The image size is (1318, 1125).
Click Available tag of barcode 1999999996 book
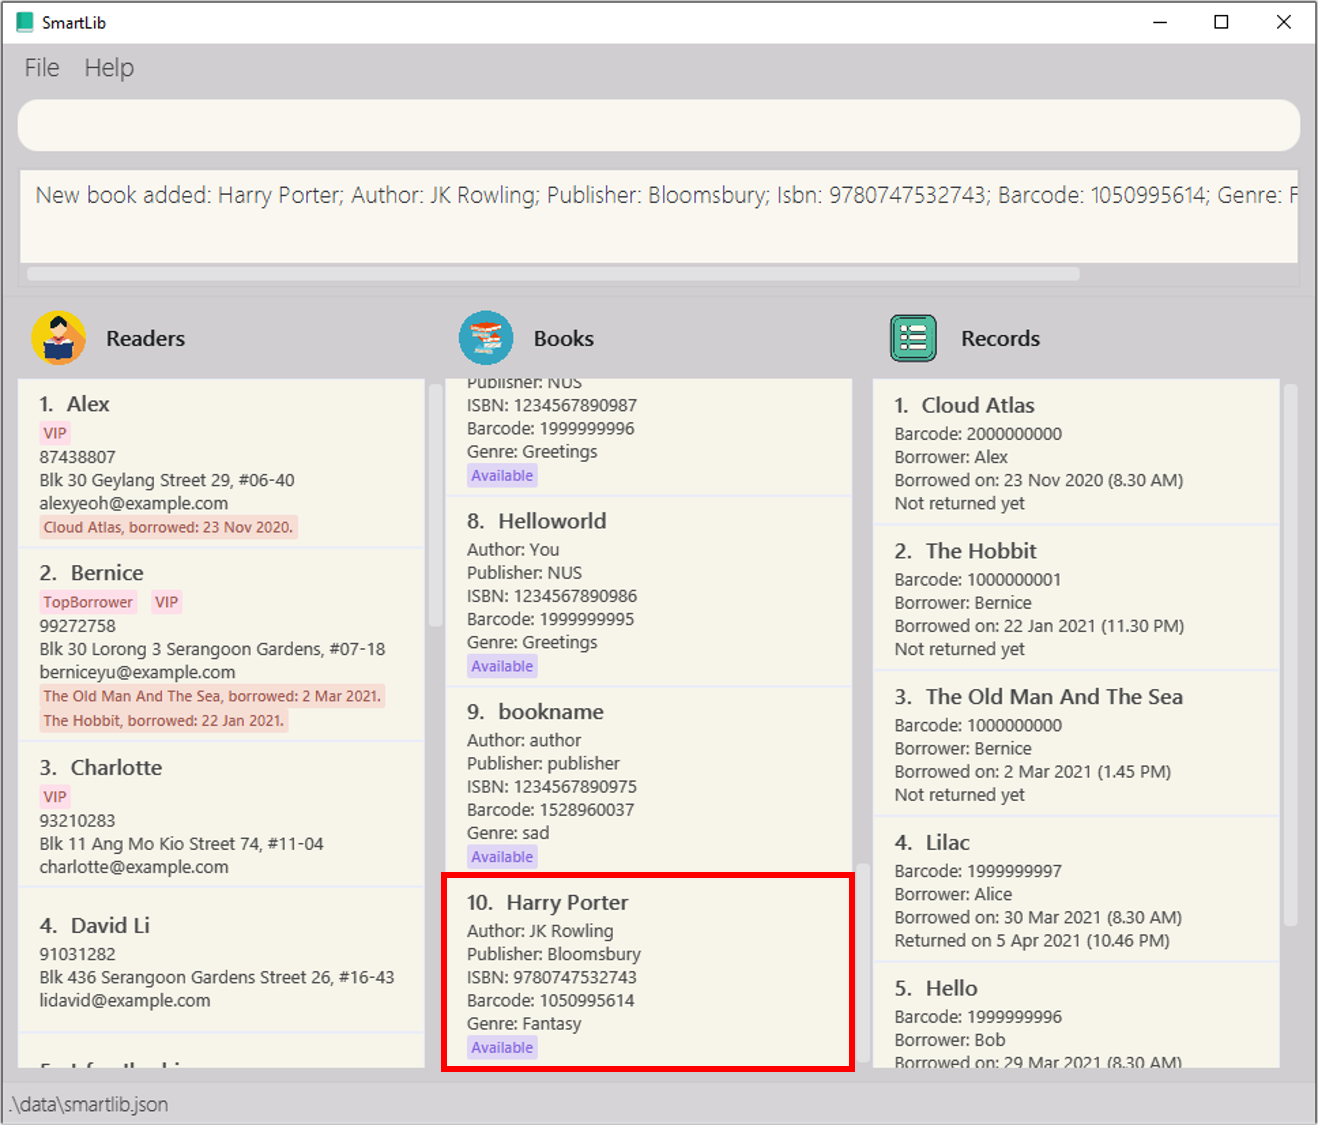[502, 476]
